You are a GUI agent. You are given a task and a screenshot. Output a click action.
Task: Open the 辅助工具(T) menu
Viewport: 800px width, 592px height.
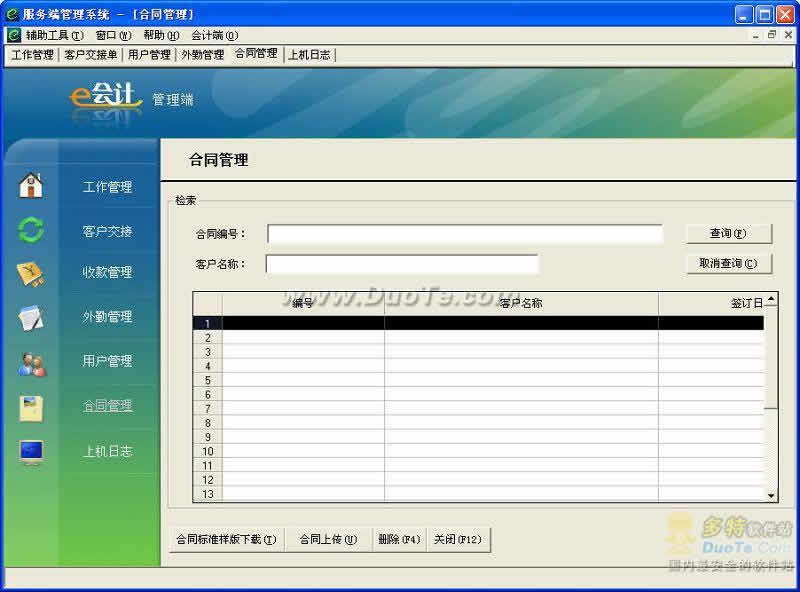coord(55,35)
